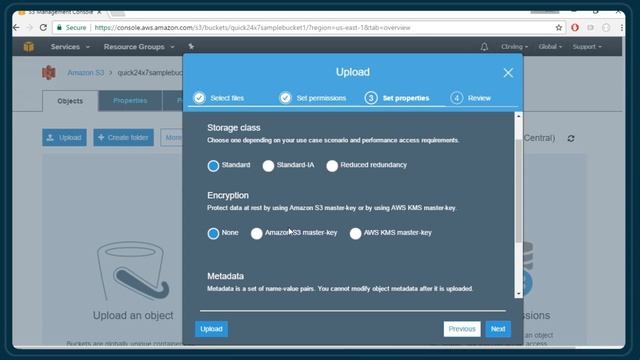Click the Create folder button
The height and width of the screenshot is (360, 640).
pyautogui.click(x=124, y=138)
